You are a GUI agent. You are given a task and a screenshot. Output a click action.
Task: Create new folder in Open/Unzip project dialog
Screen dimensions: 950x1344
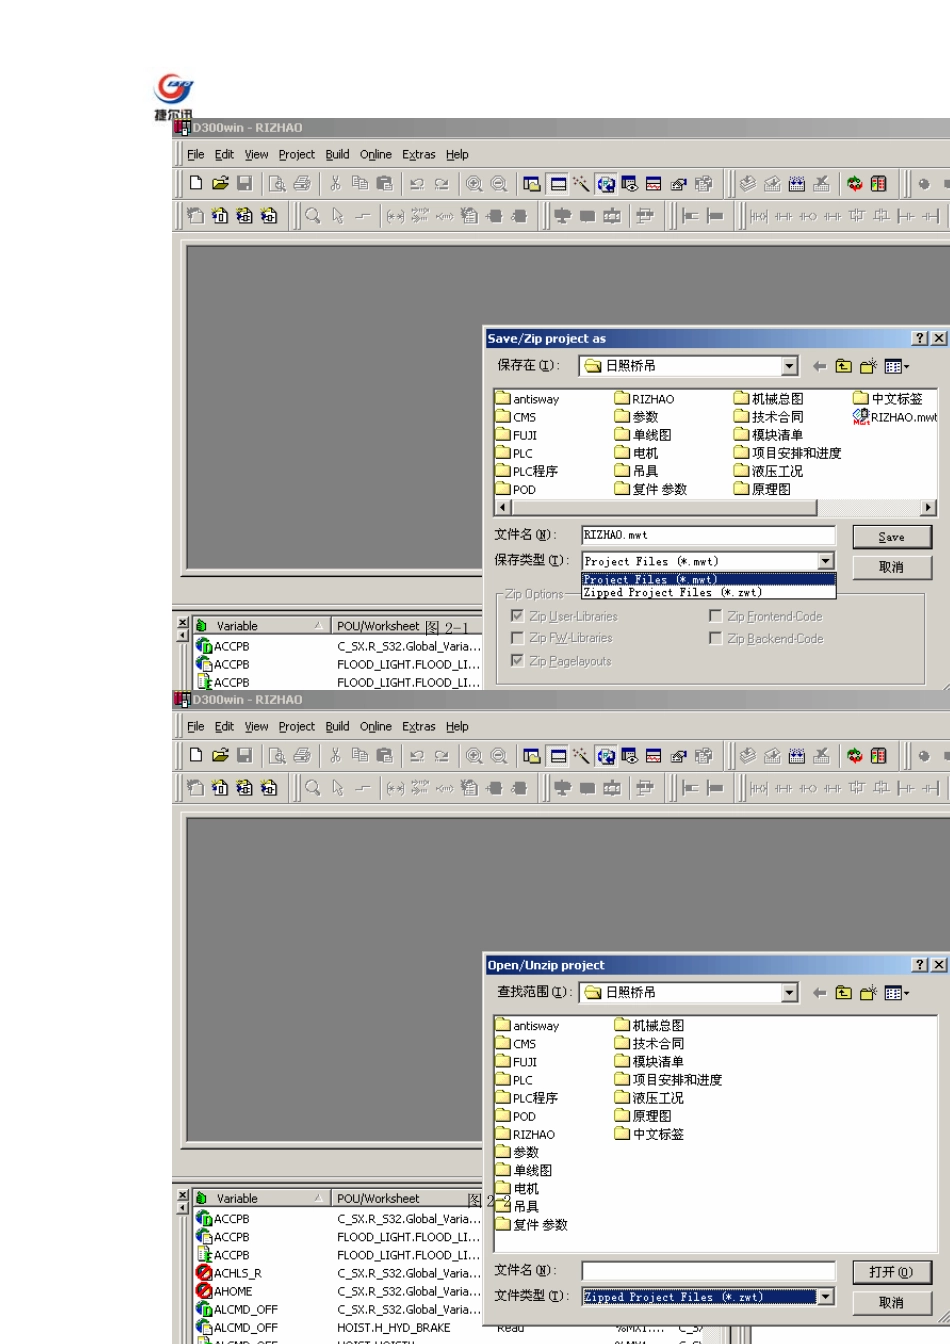pos(868,993)
